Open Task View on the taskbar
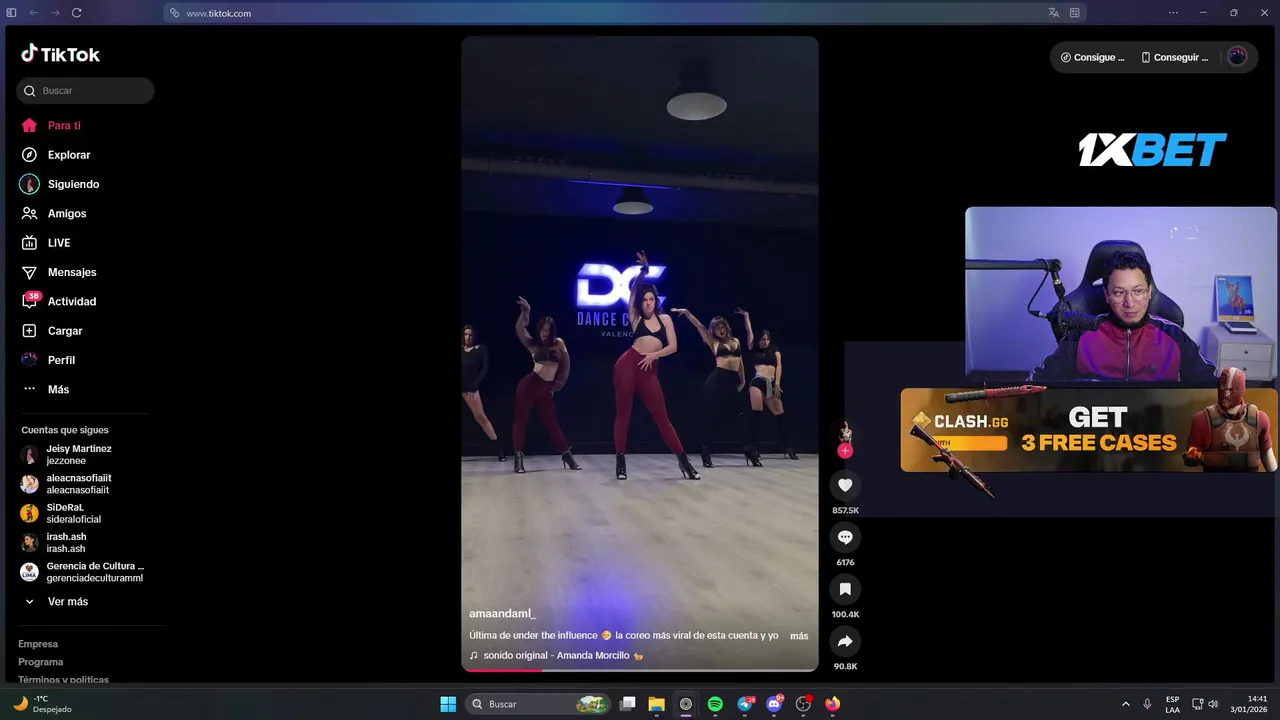1280x720 pixels. [x=628, y=704]
